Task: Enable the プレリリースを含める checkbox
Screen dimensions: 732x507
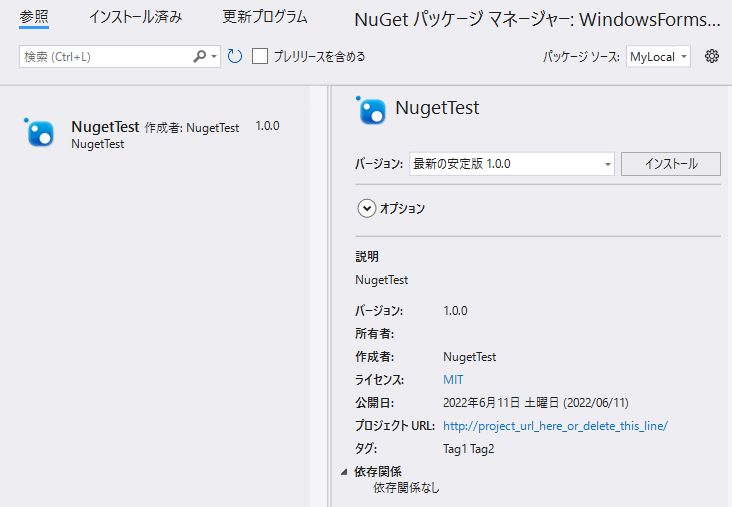Action: click(260, 56)
